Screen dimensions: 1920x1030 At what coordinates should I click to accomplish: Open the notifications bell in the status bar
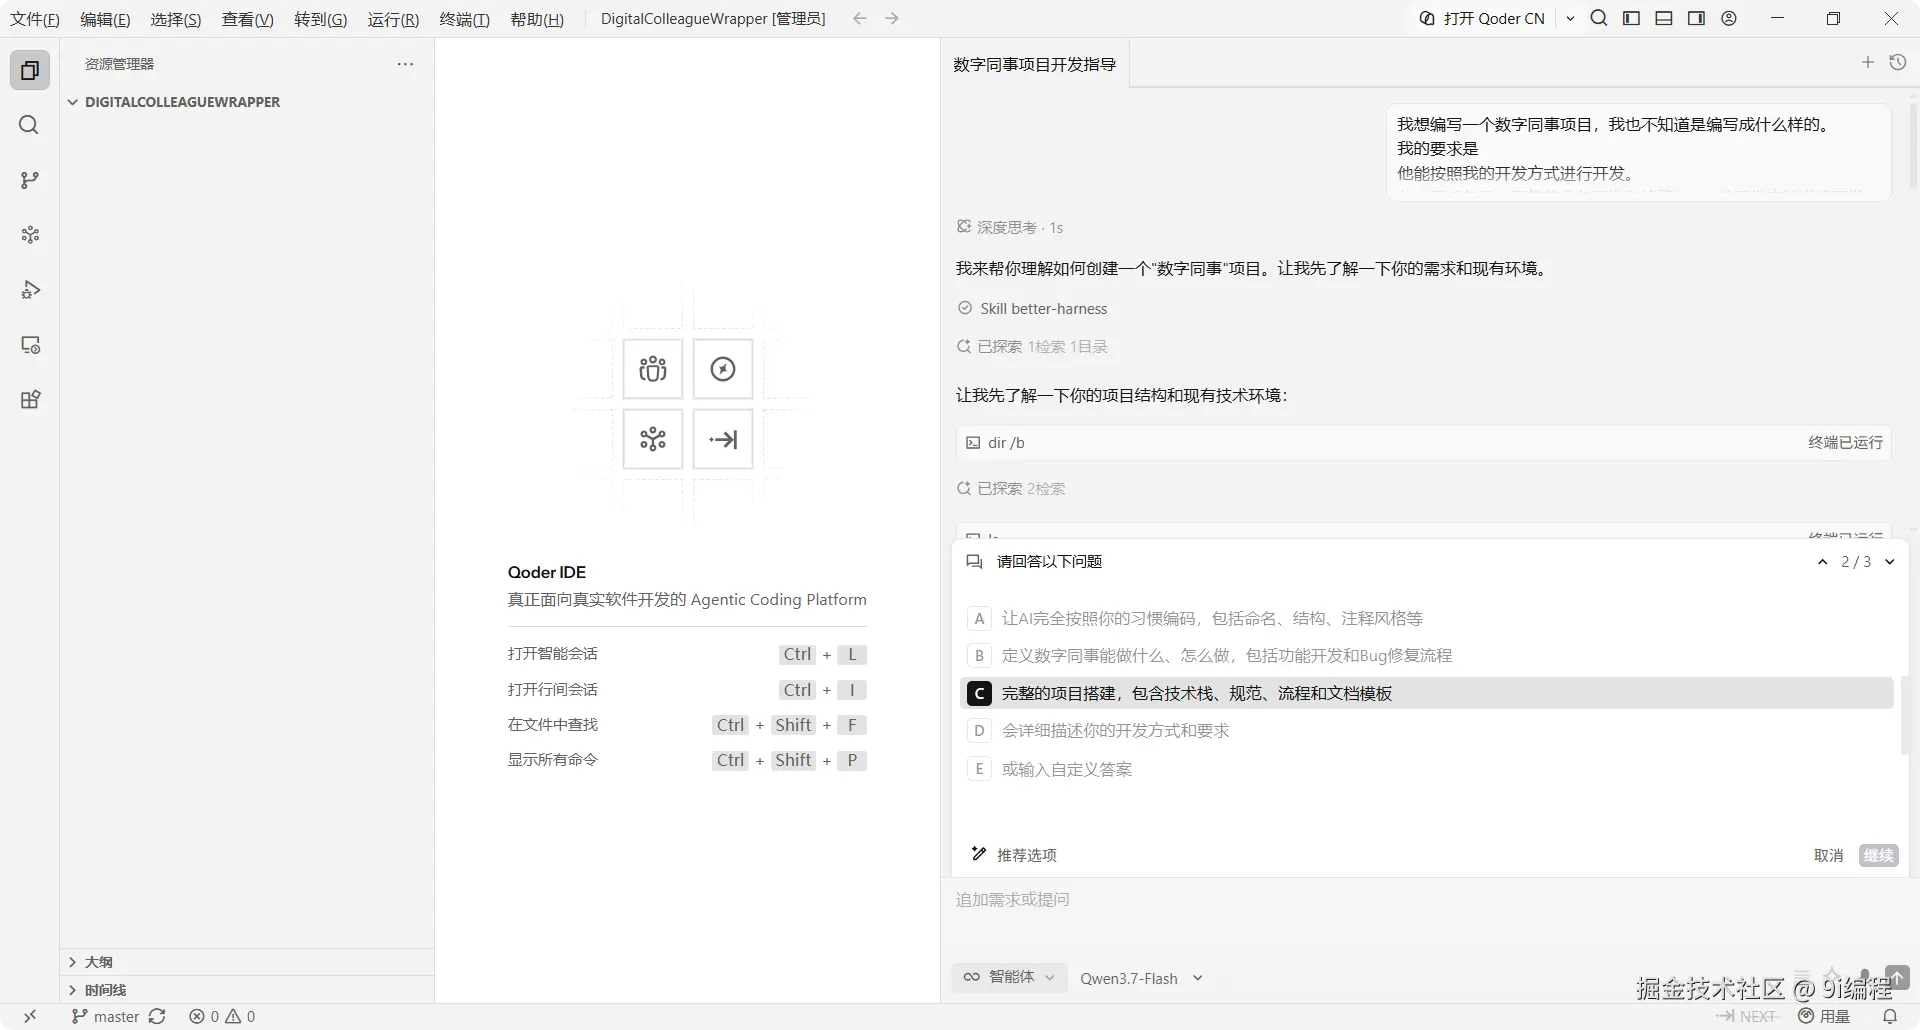pos(1890,1016)
